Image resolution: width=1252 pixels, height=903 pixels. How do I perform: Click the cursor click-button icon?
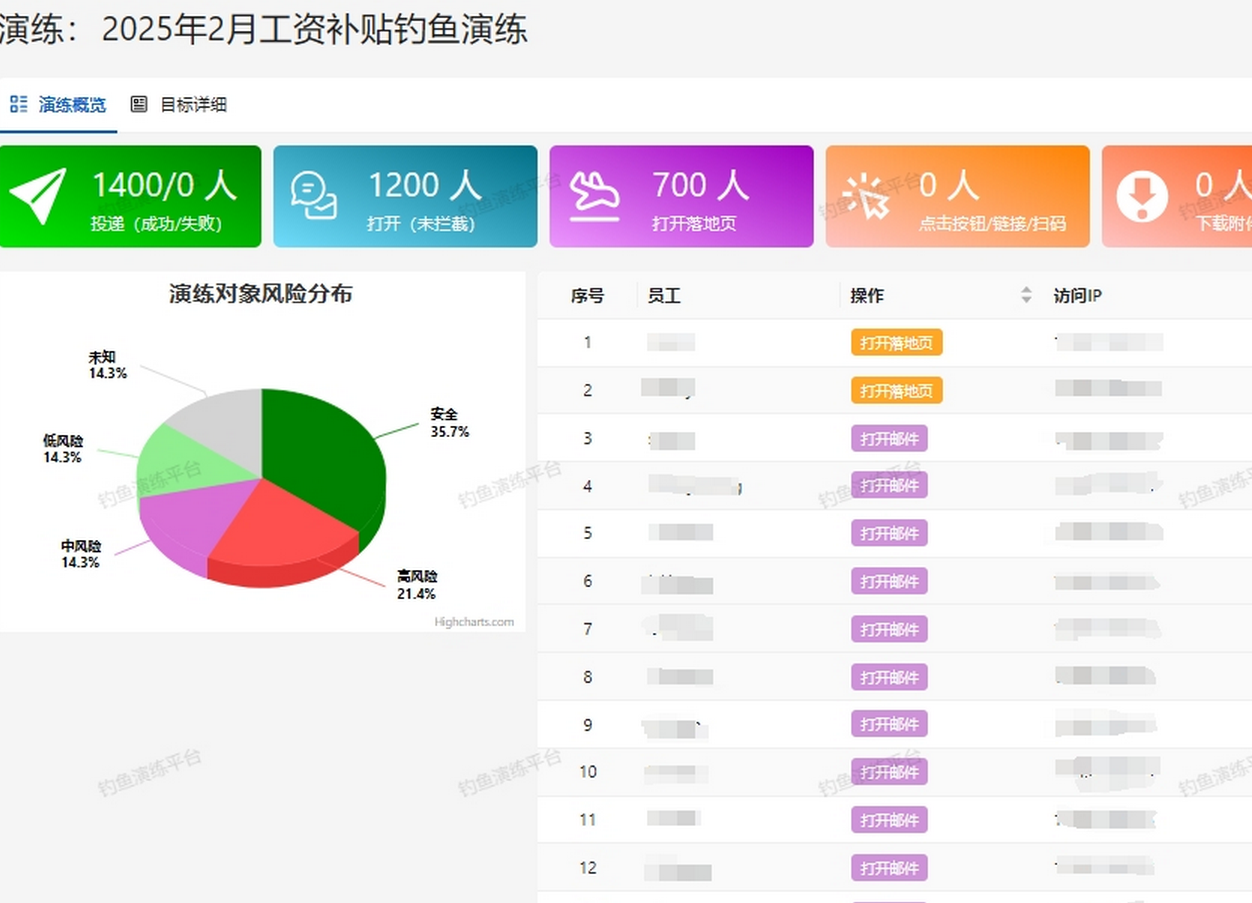click(x=866, y=196)
